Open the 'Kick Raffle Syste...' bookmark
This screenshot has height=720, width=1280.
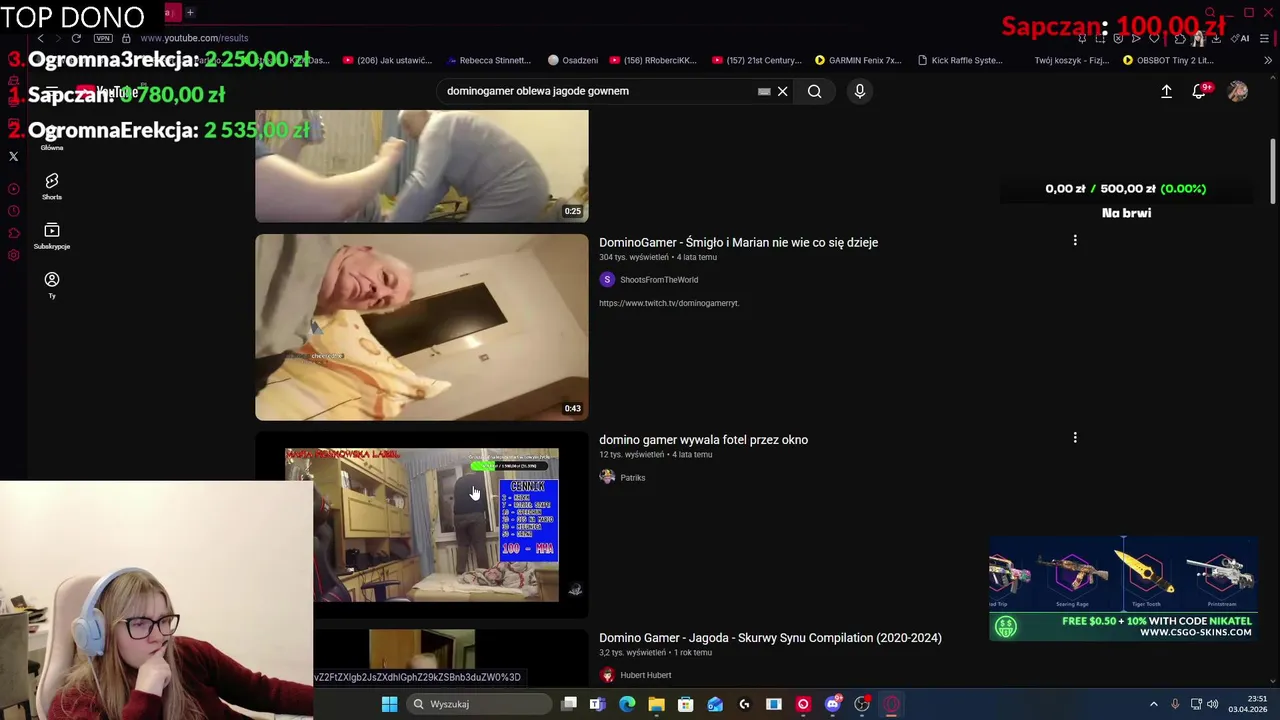click(x=960, y=60)
